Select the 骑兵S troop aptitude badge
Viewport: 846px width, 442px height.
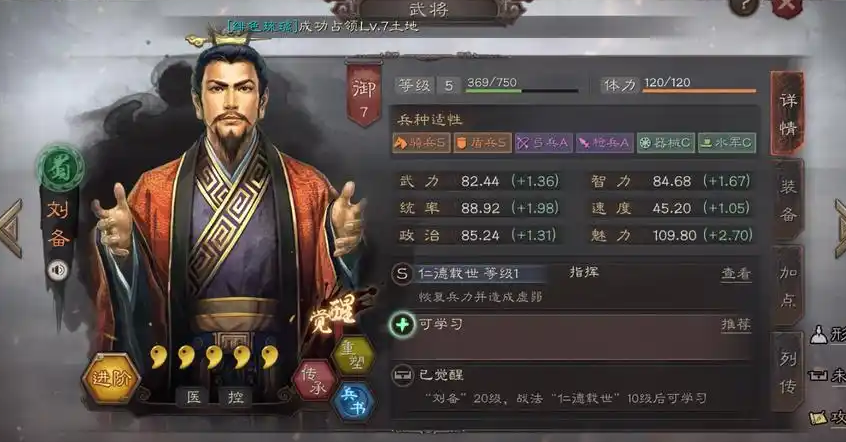[x=421, y=142]
